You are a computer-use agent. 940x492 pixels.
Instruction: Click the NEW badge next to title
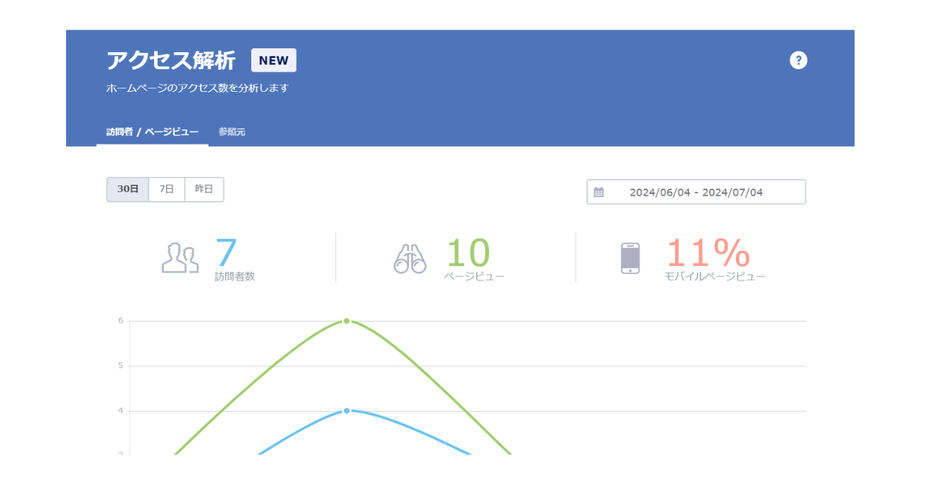coord(274,61)
